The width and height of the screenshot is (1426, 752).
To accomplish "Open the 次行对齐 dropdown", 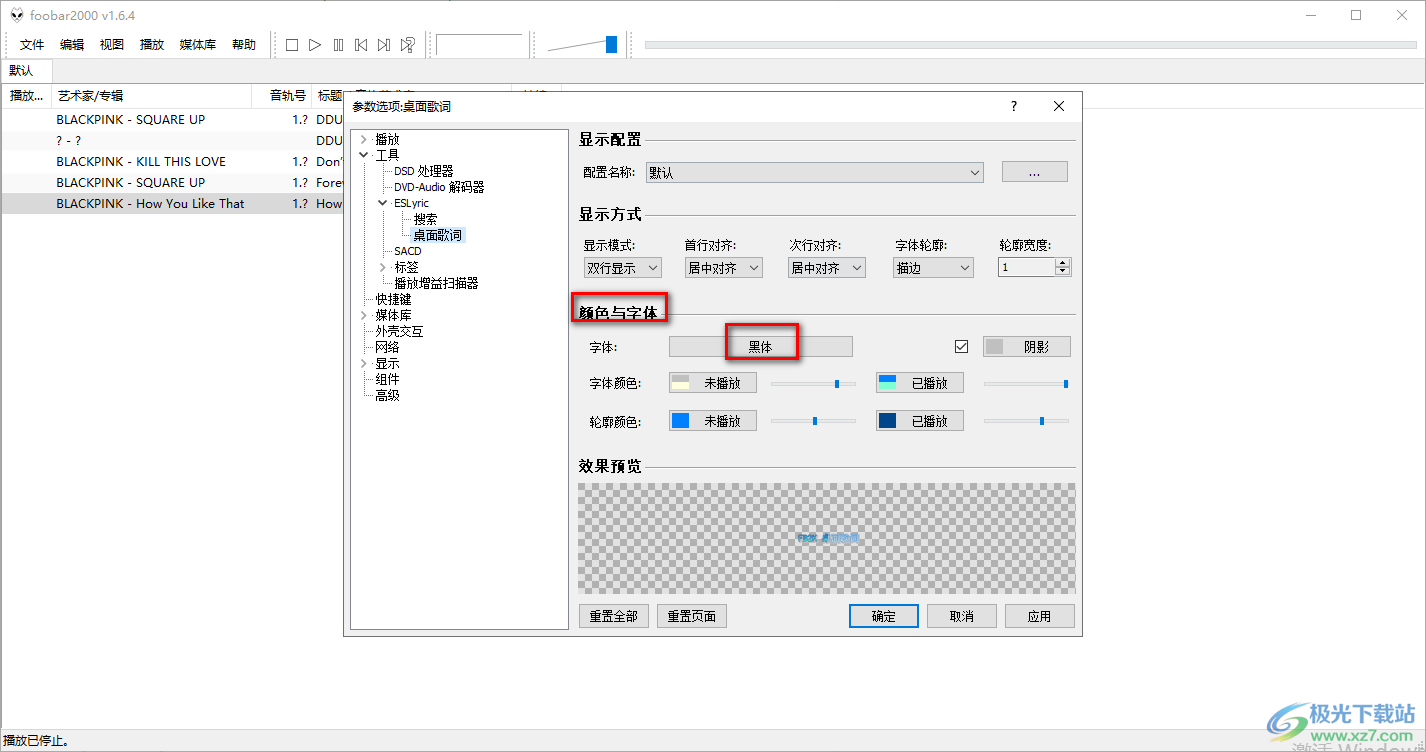I will [827, 268].
